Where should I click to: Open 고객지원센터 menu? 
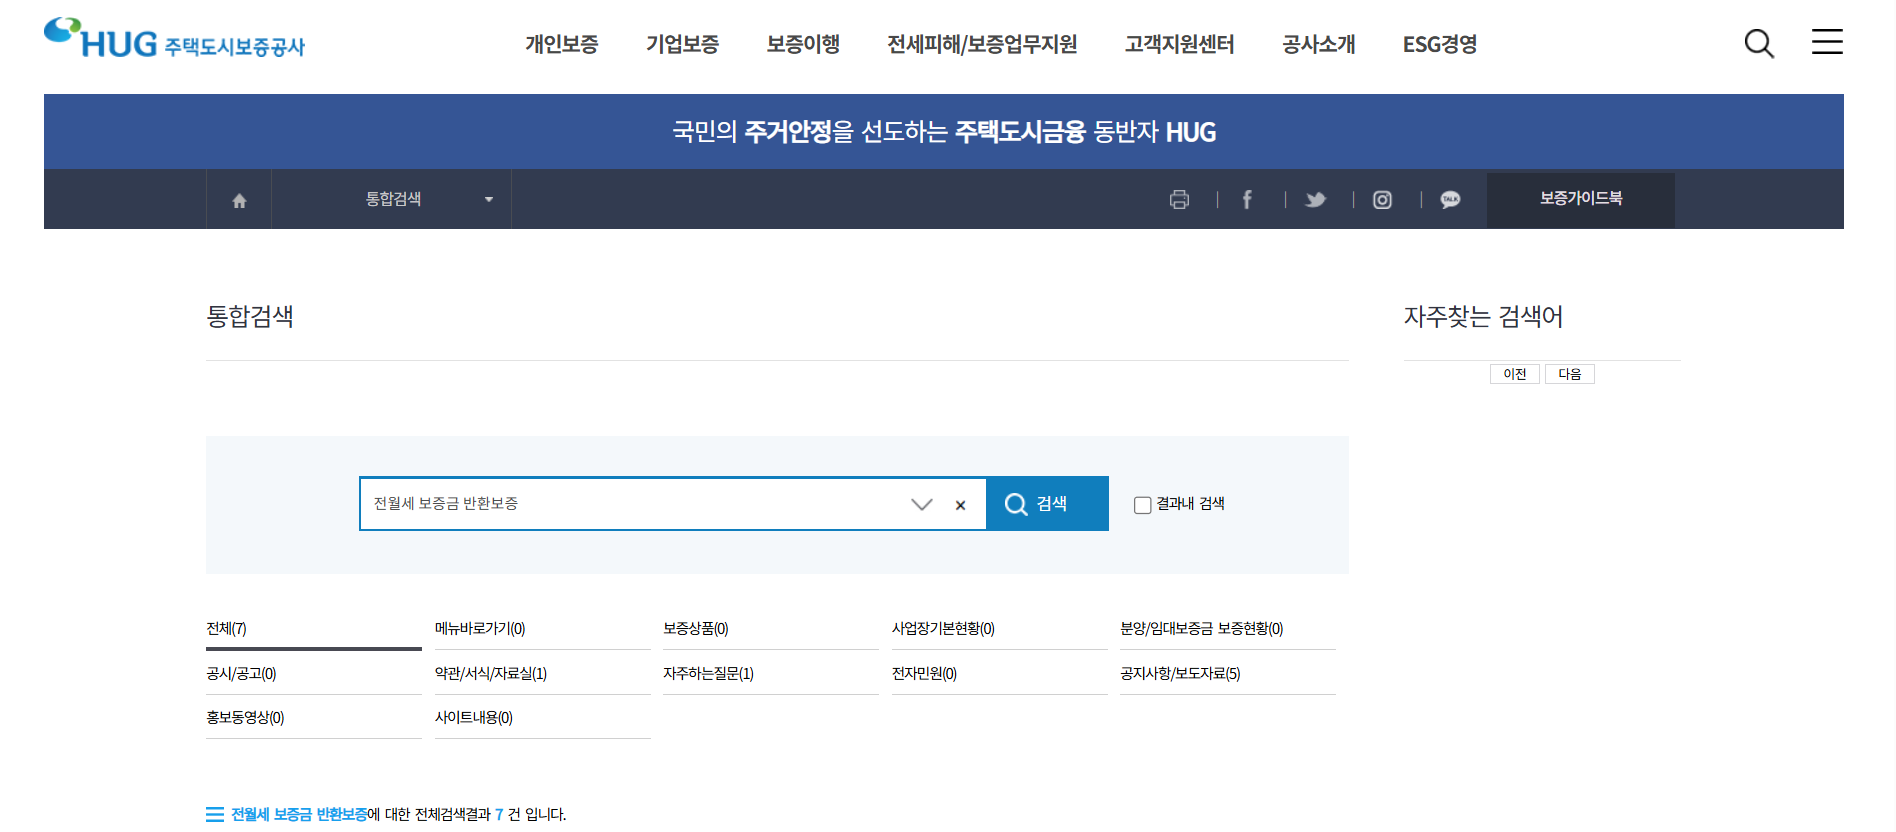pyautogui.click(x=1180, y=44)
